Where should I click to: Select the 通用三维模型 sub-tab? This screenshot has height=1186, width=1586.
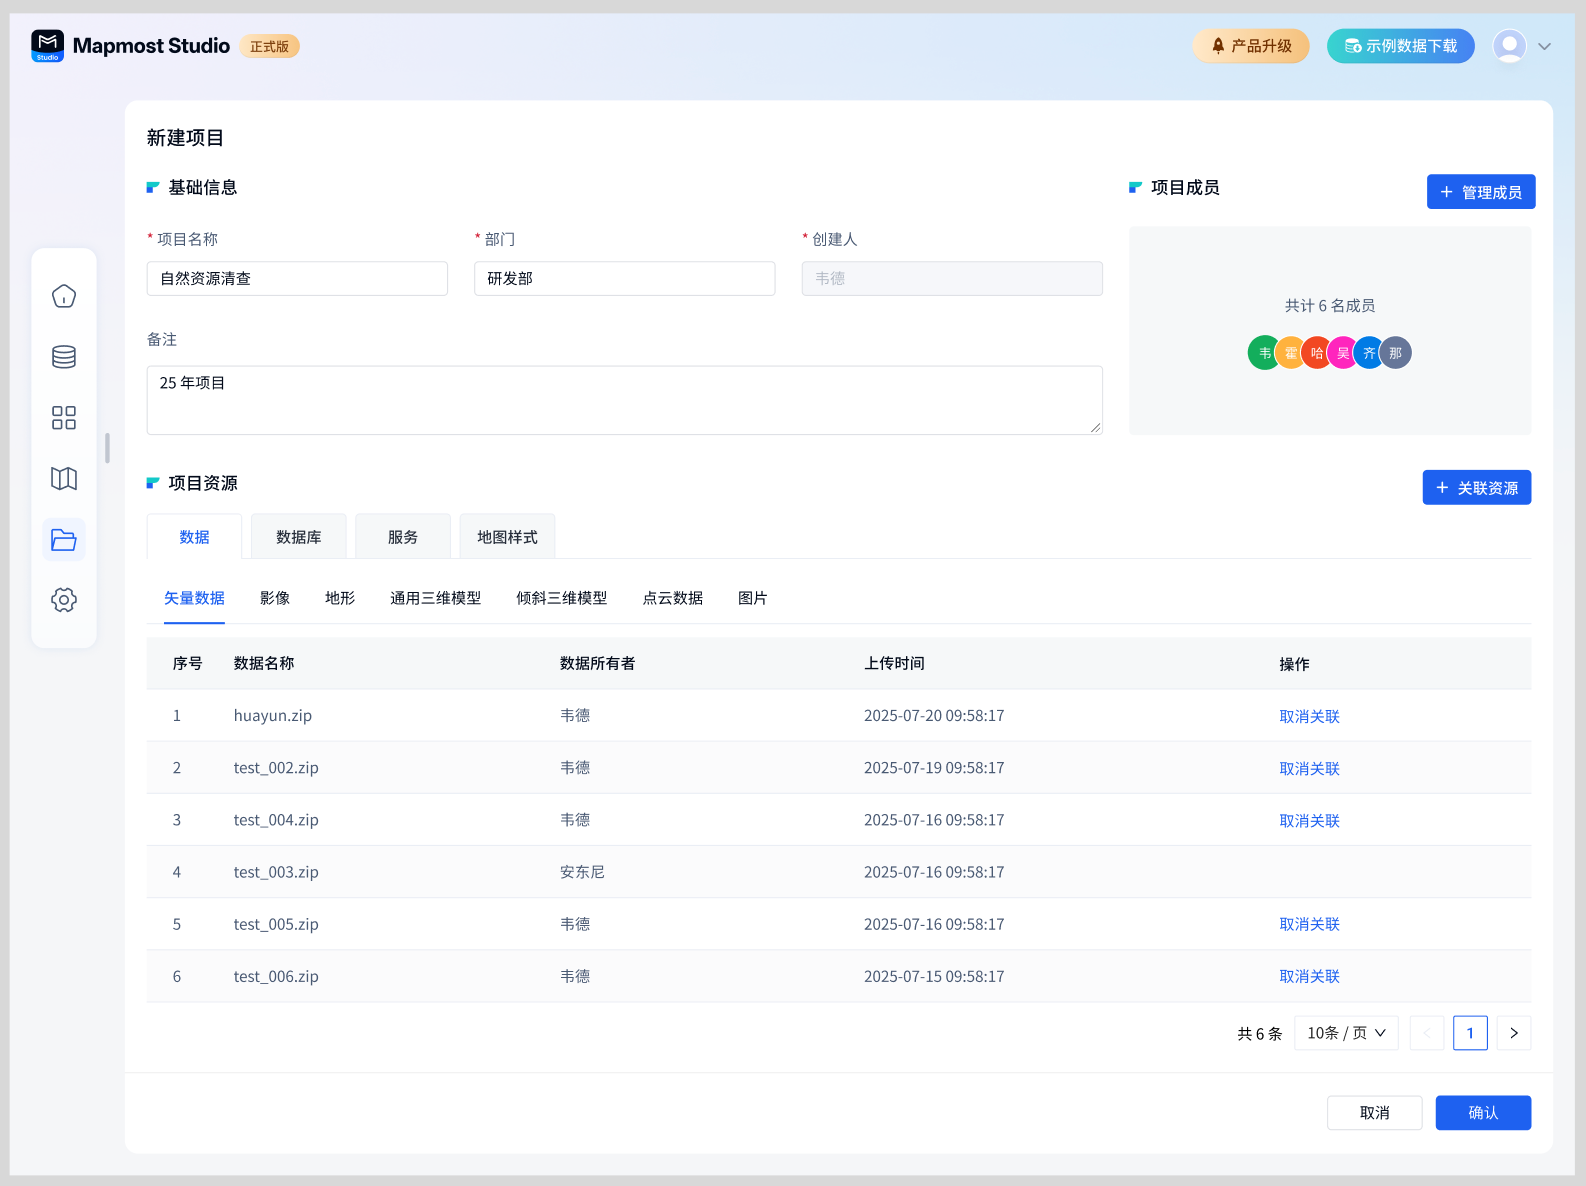(435, 598)
